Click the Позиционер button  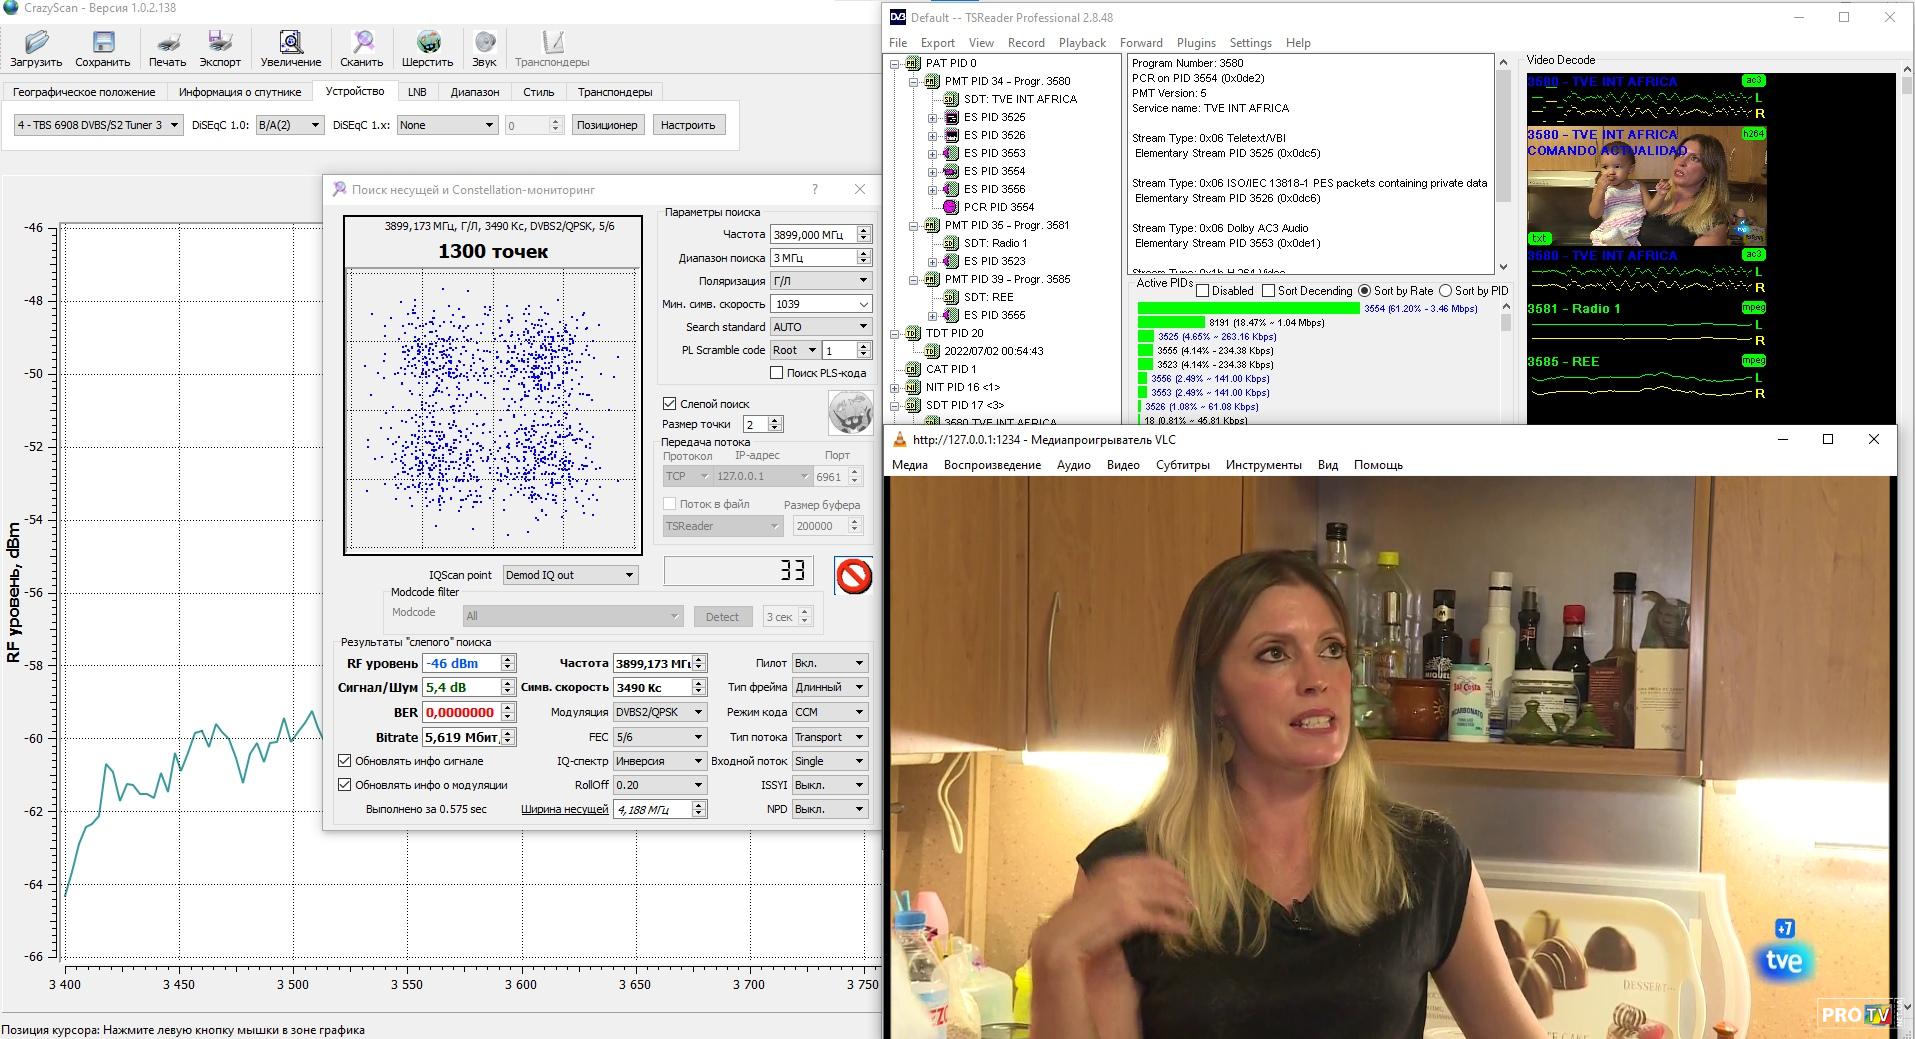pos(607,125)
